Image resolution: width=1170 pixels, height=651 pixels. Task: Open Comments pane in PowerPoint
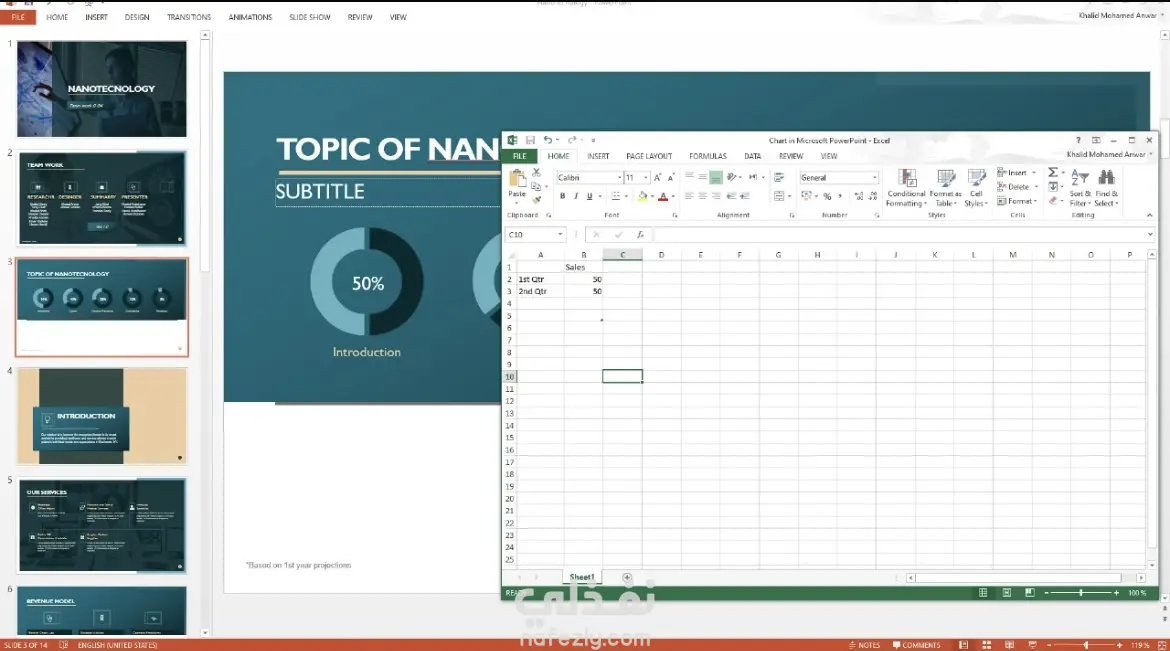tap(916, 644)
